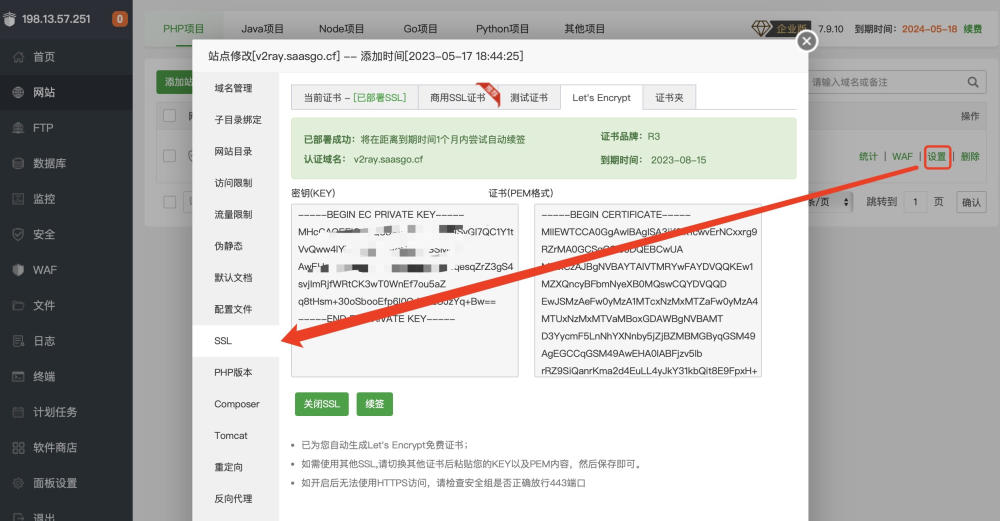Click the home icon beside 首页
The image size is (1000, 521).
point(18,57)
